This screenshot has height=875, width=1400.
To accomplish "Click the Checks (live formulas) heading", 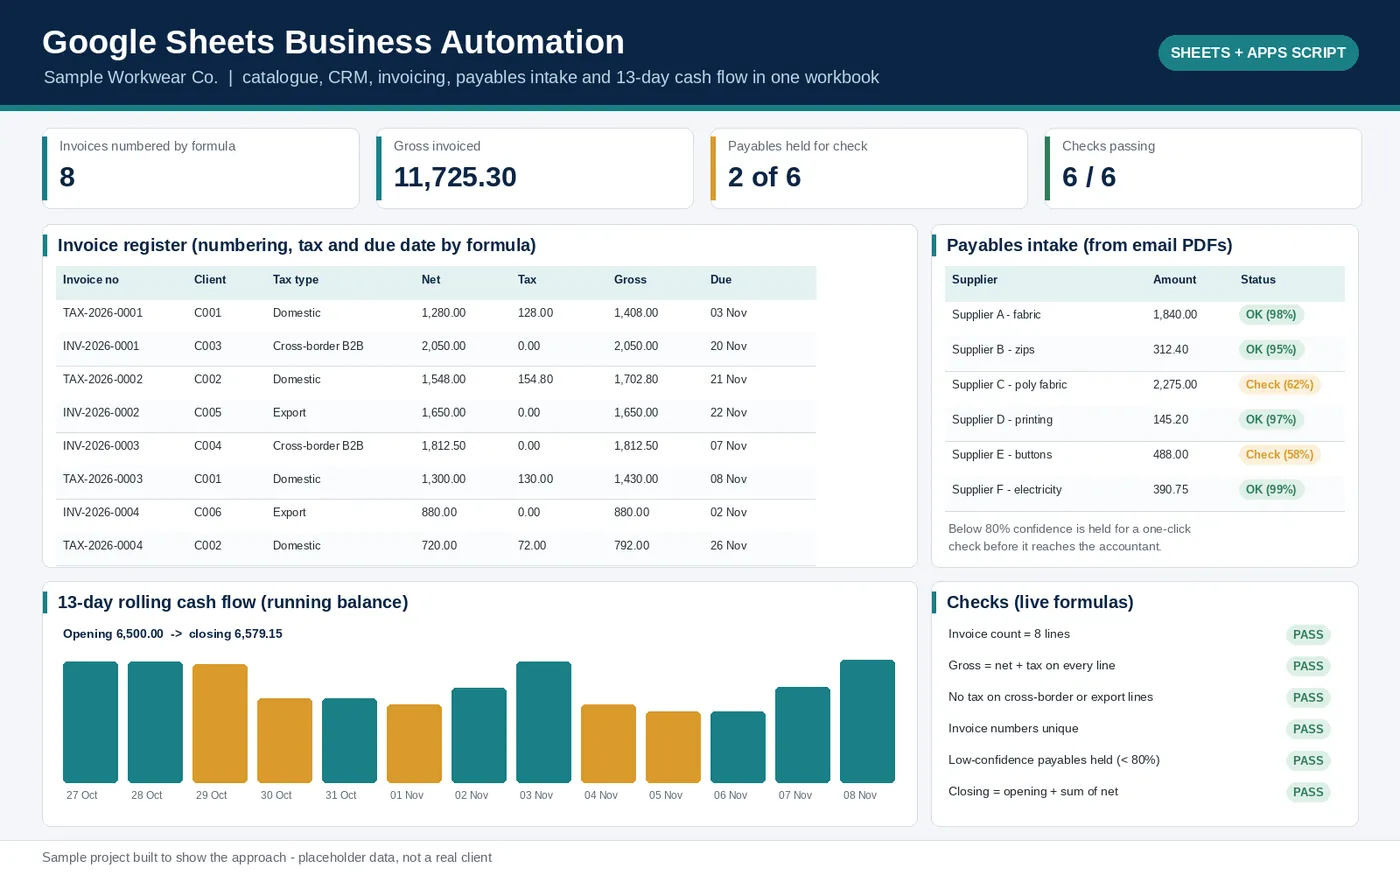I will 1040,603.
